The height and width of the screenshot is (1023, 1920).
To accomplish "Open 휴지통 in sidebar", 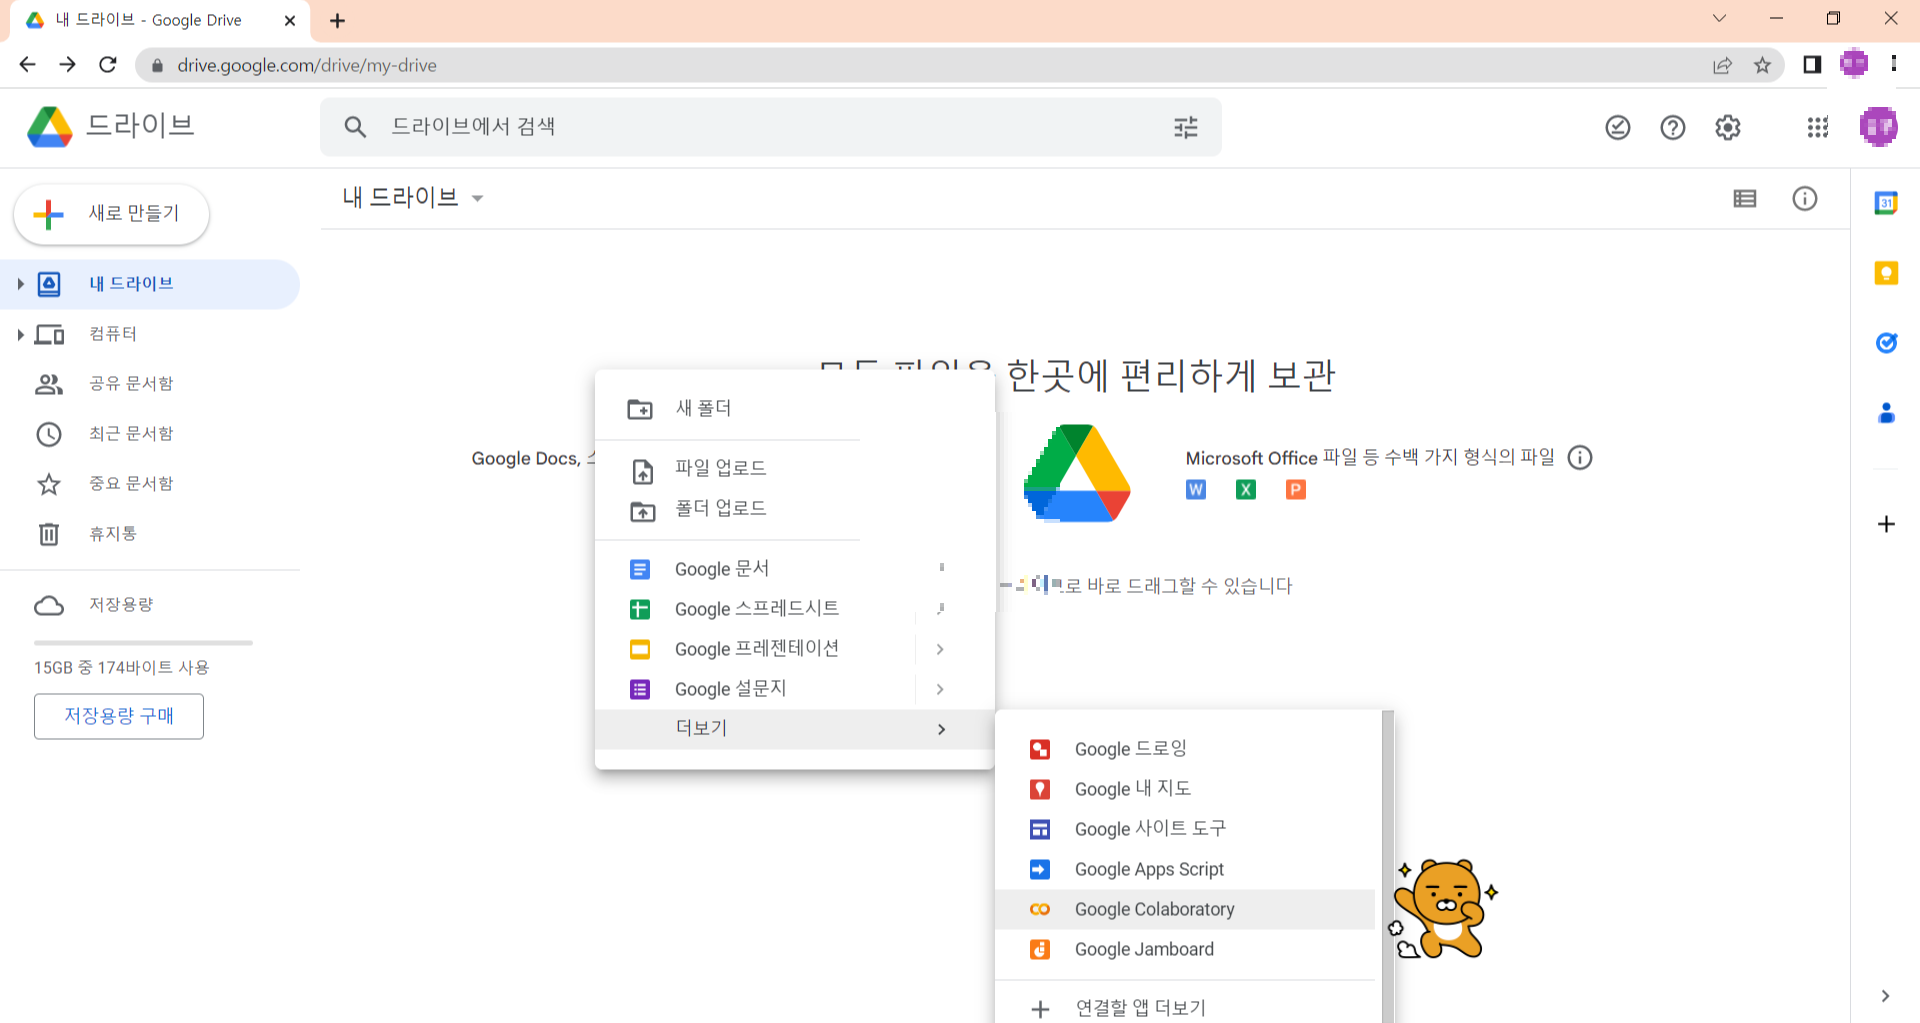I will coord(150,534).
